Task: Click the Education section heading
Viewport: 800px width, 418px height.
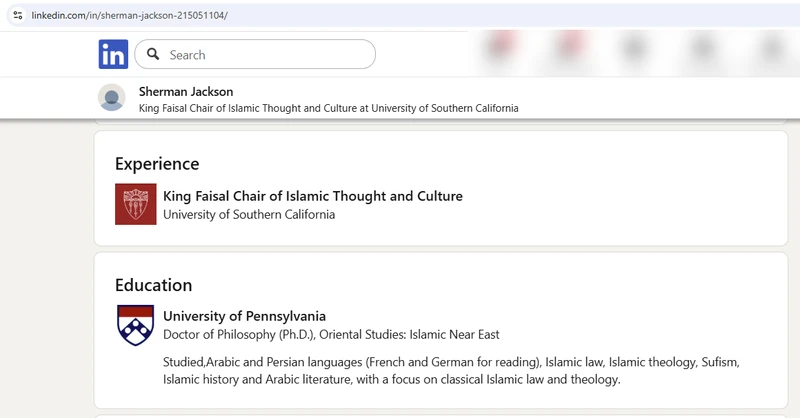Action: coord(154,285)
